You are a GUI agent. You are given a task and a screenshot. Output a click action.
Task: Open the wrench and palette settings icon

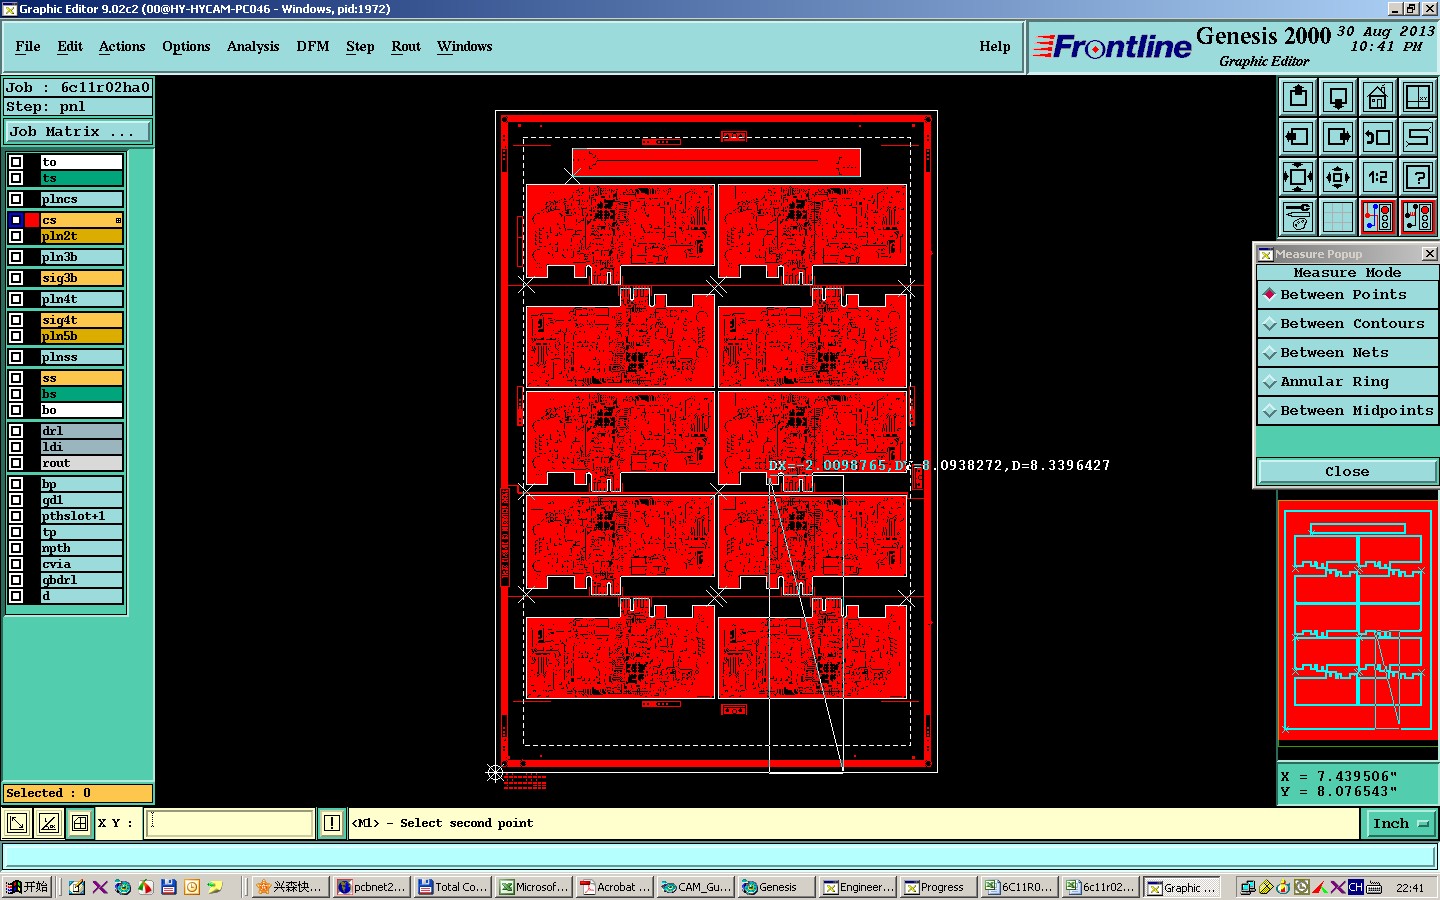[1298, 217]
